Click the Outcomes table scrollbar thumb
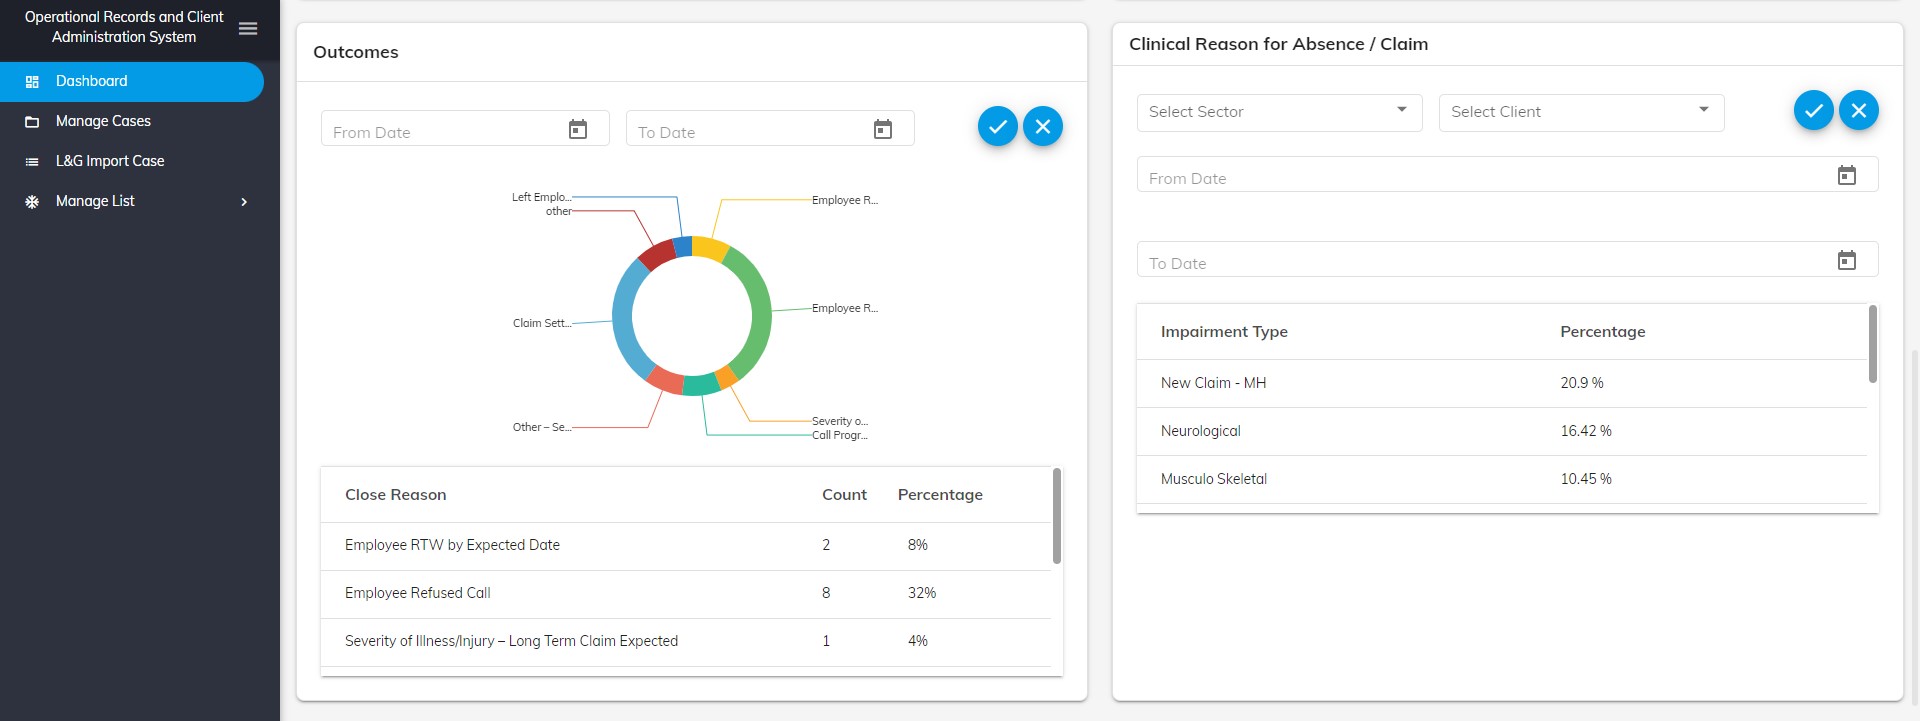Image resolution: width=1920 pixels, height=721 pixels. pos(1057,516)
